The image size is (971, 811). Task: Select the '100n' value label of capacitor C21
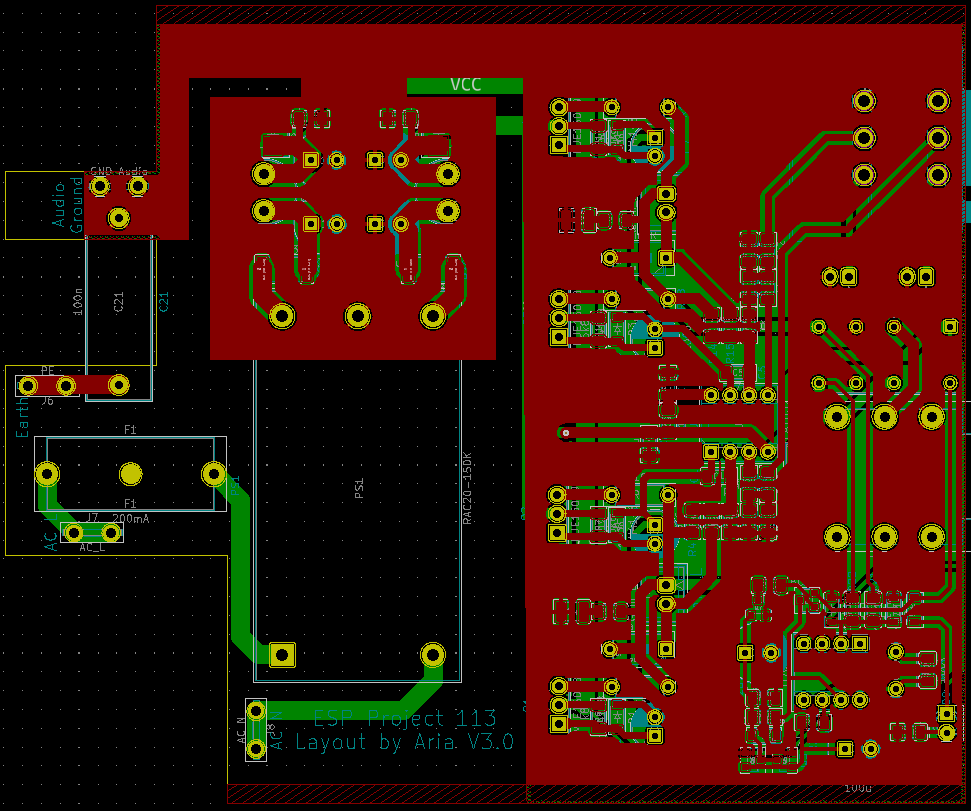tap(78, 301)
